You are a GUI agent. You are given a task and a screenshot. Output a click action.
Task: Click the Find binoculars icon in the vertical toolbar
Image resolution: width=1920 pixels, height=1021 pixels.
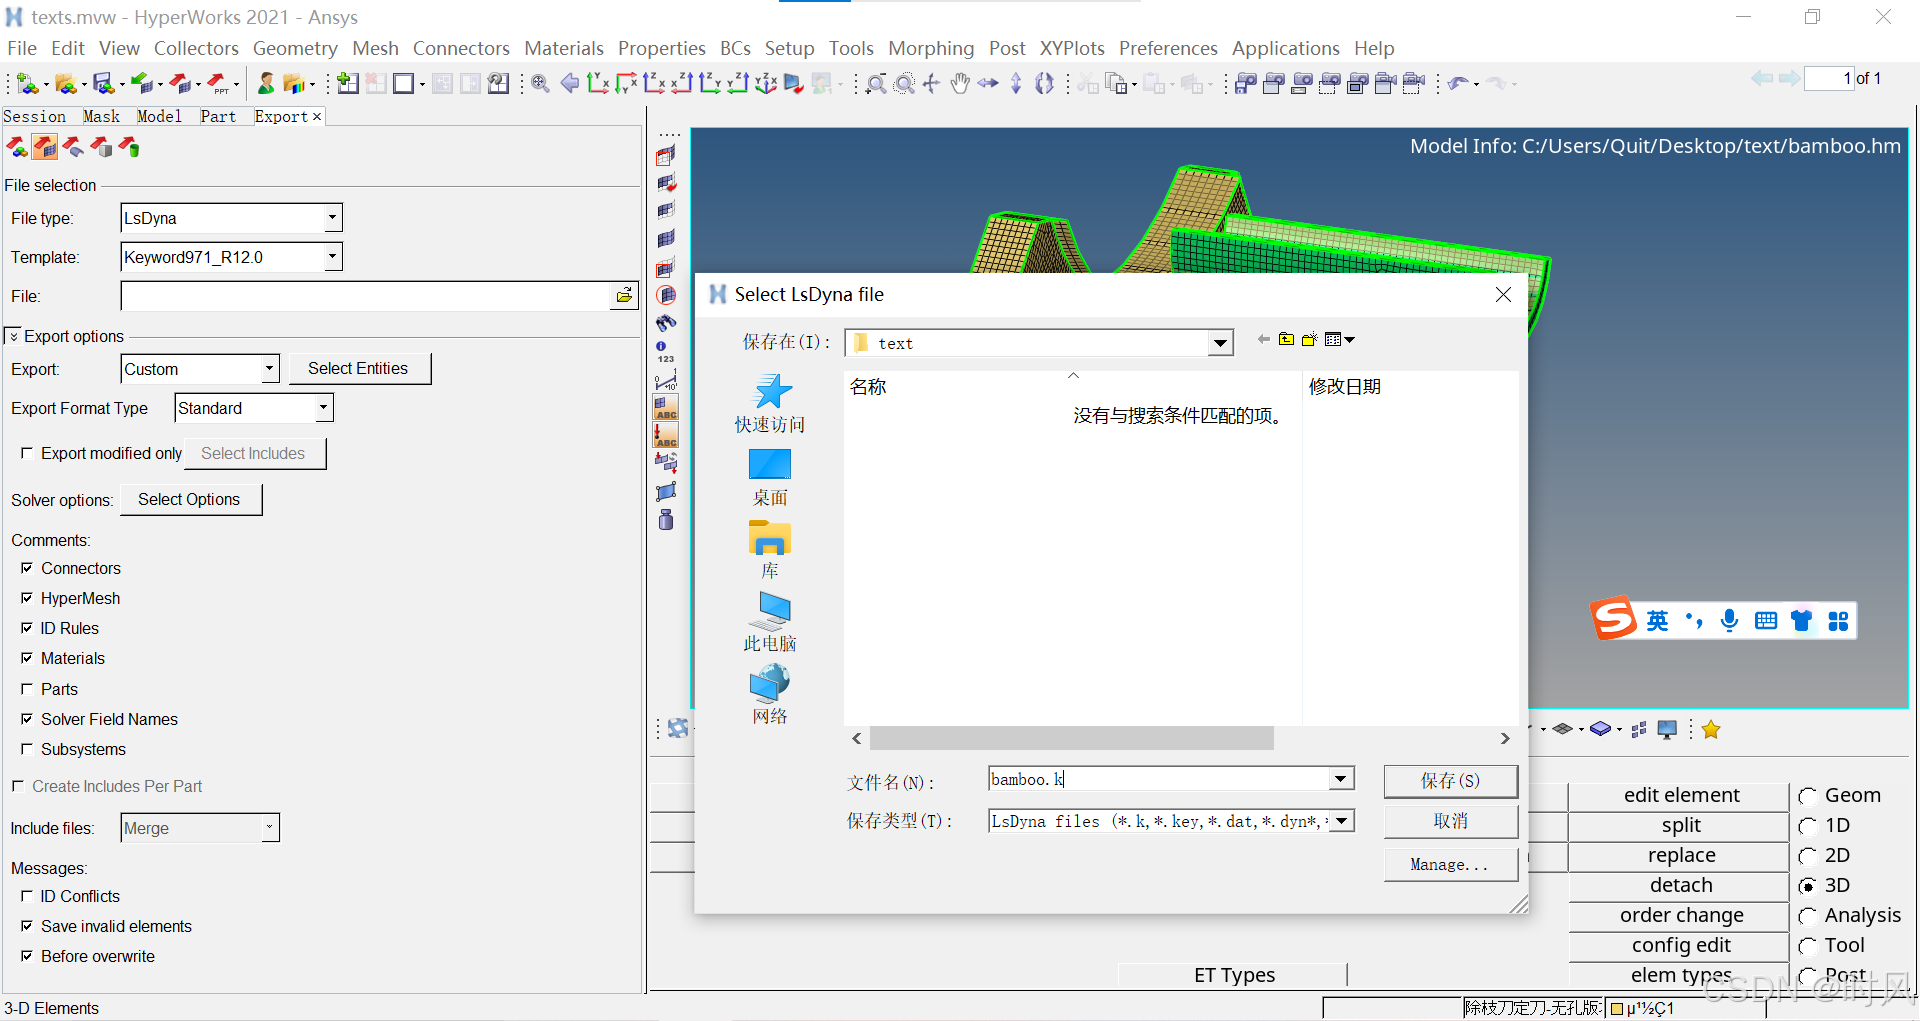point(666,323)
